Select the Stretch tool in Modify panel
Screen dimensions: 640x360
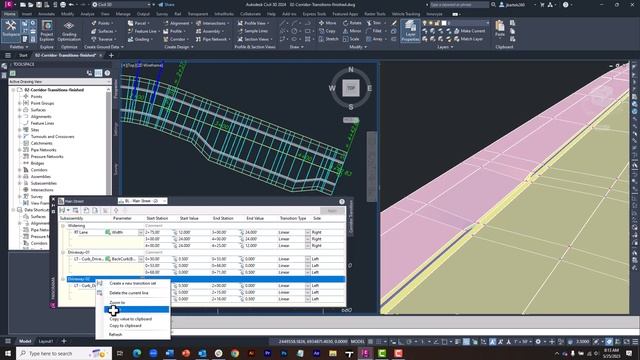click(328, 39)
